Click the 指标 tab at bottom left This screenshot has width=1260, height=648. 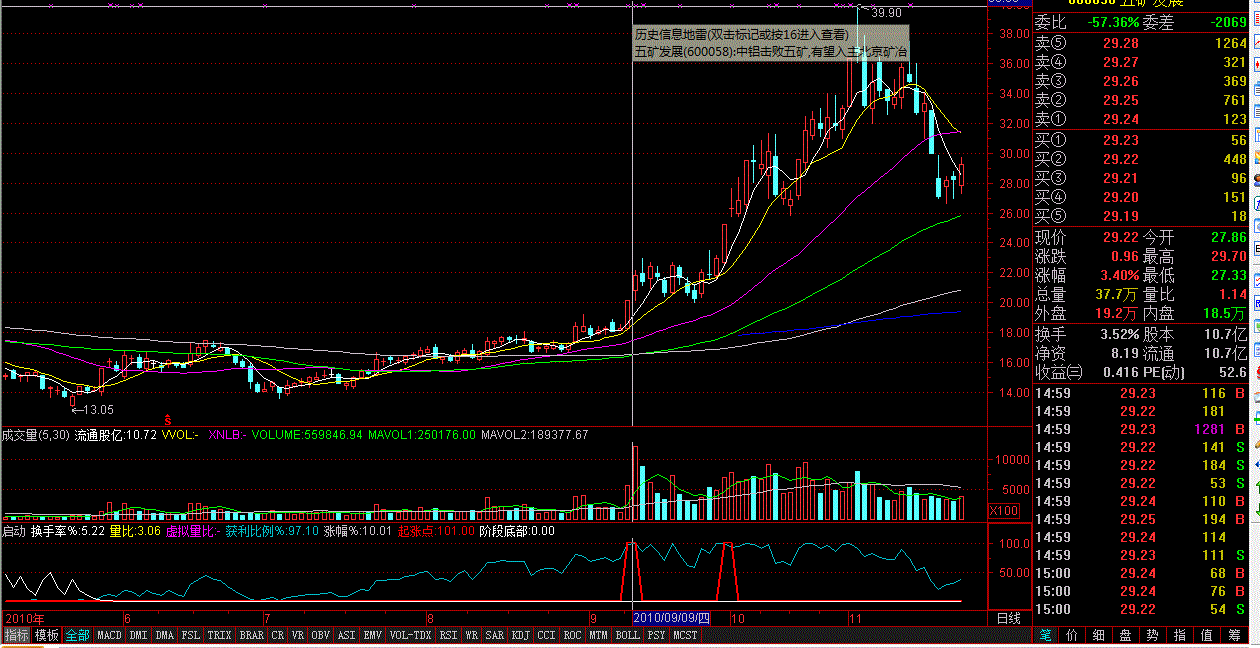[16, 635]
